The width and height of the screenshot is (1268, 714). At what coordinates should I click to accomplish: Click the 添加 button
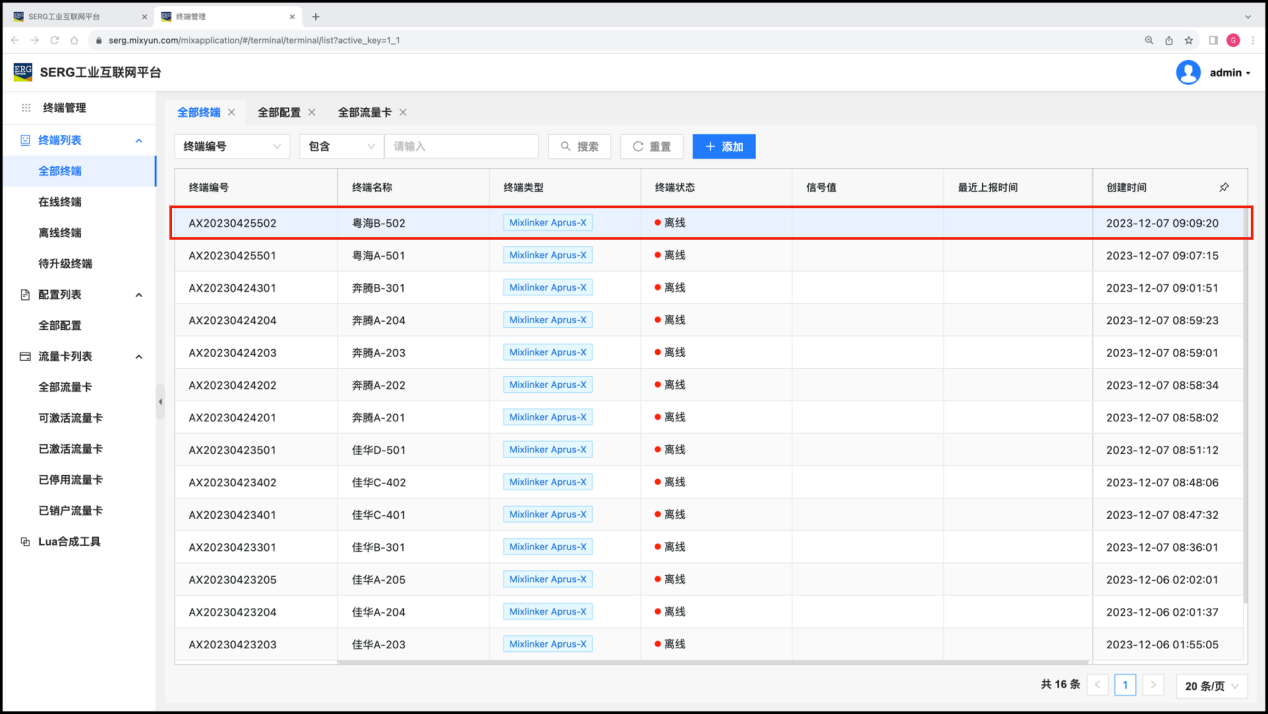click(x=724, y=147)
